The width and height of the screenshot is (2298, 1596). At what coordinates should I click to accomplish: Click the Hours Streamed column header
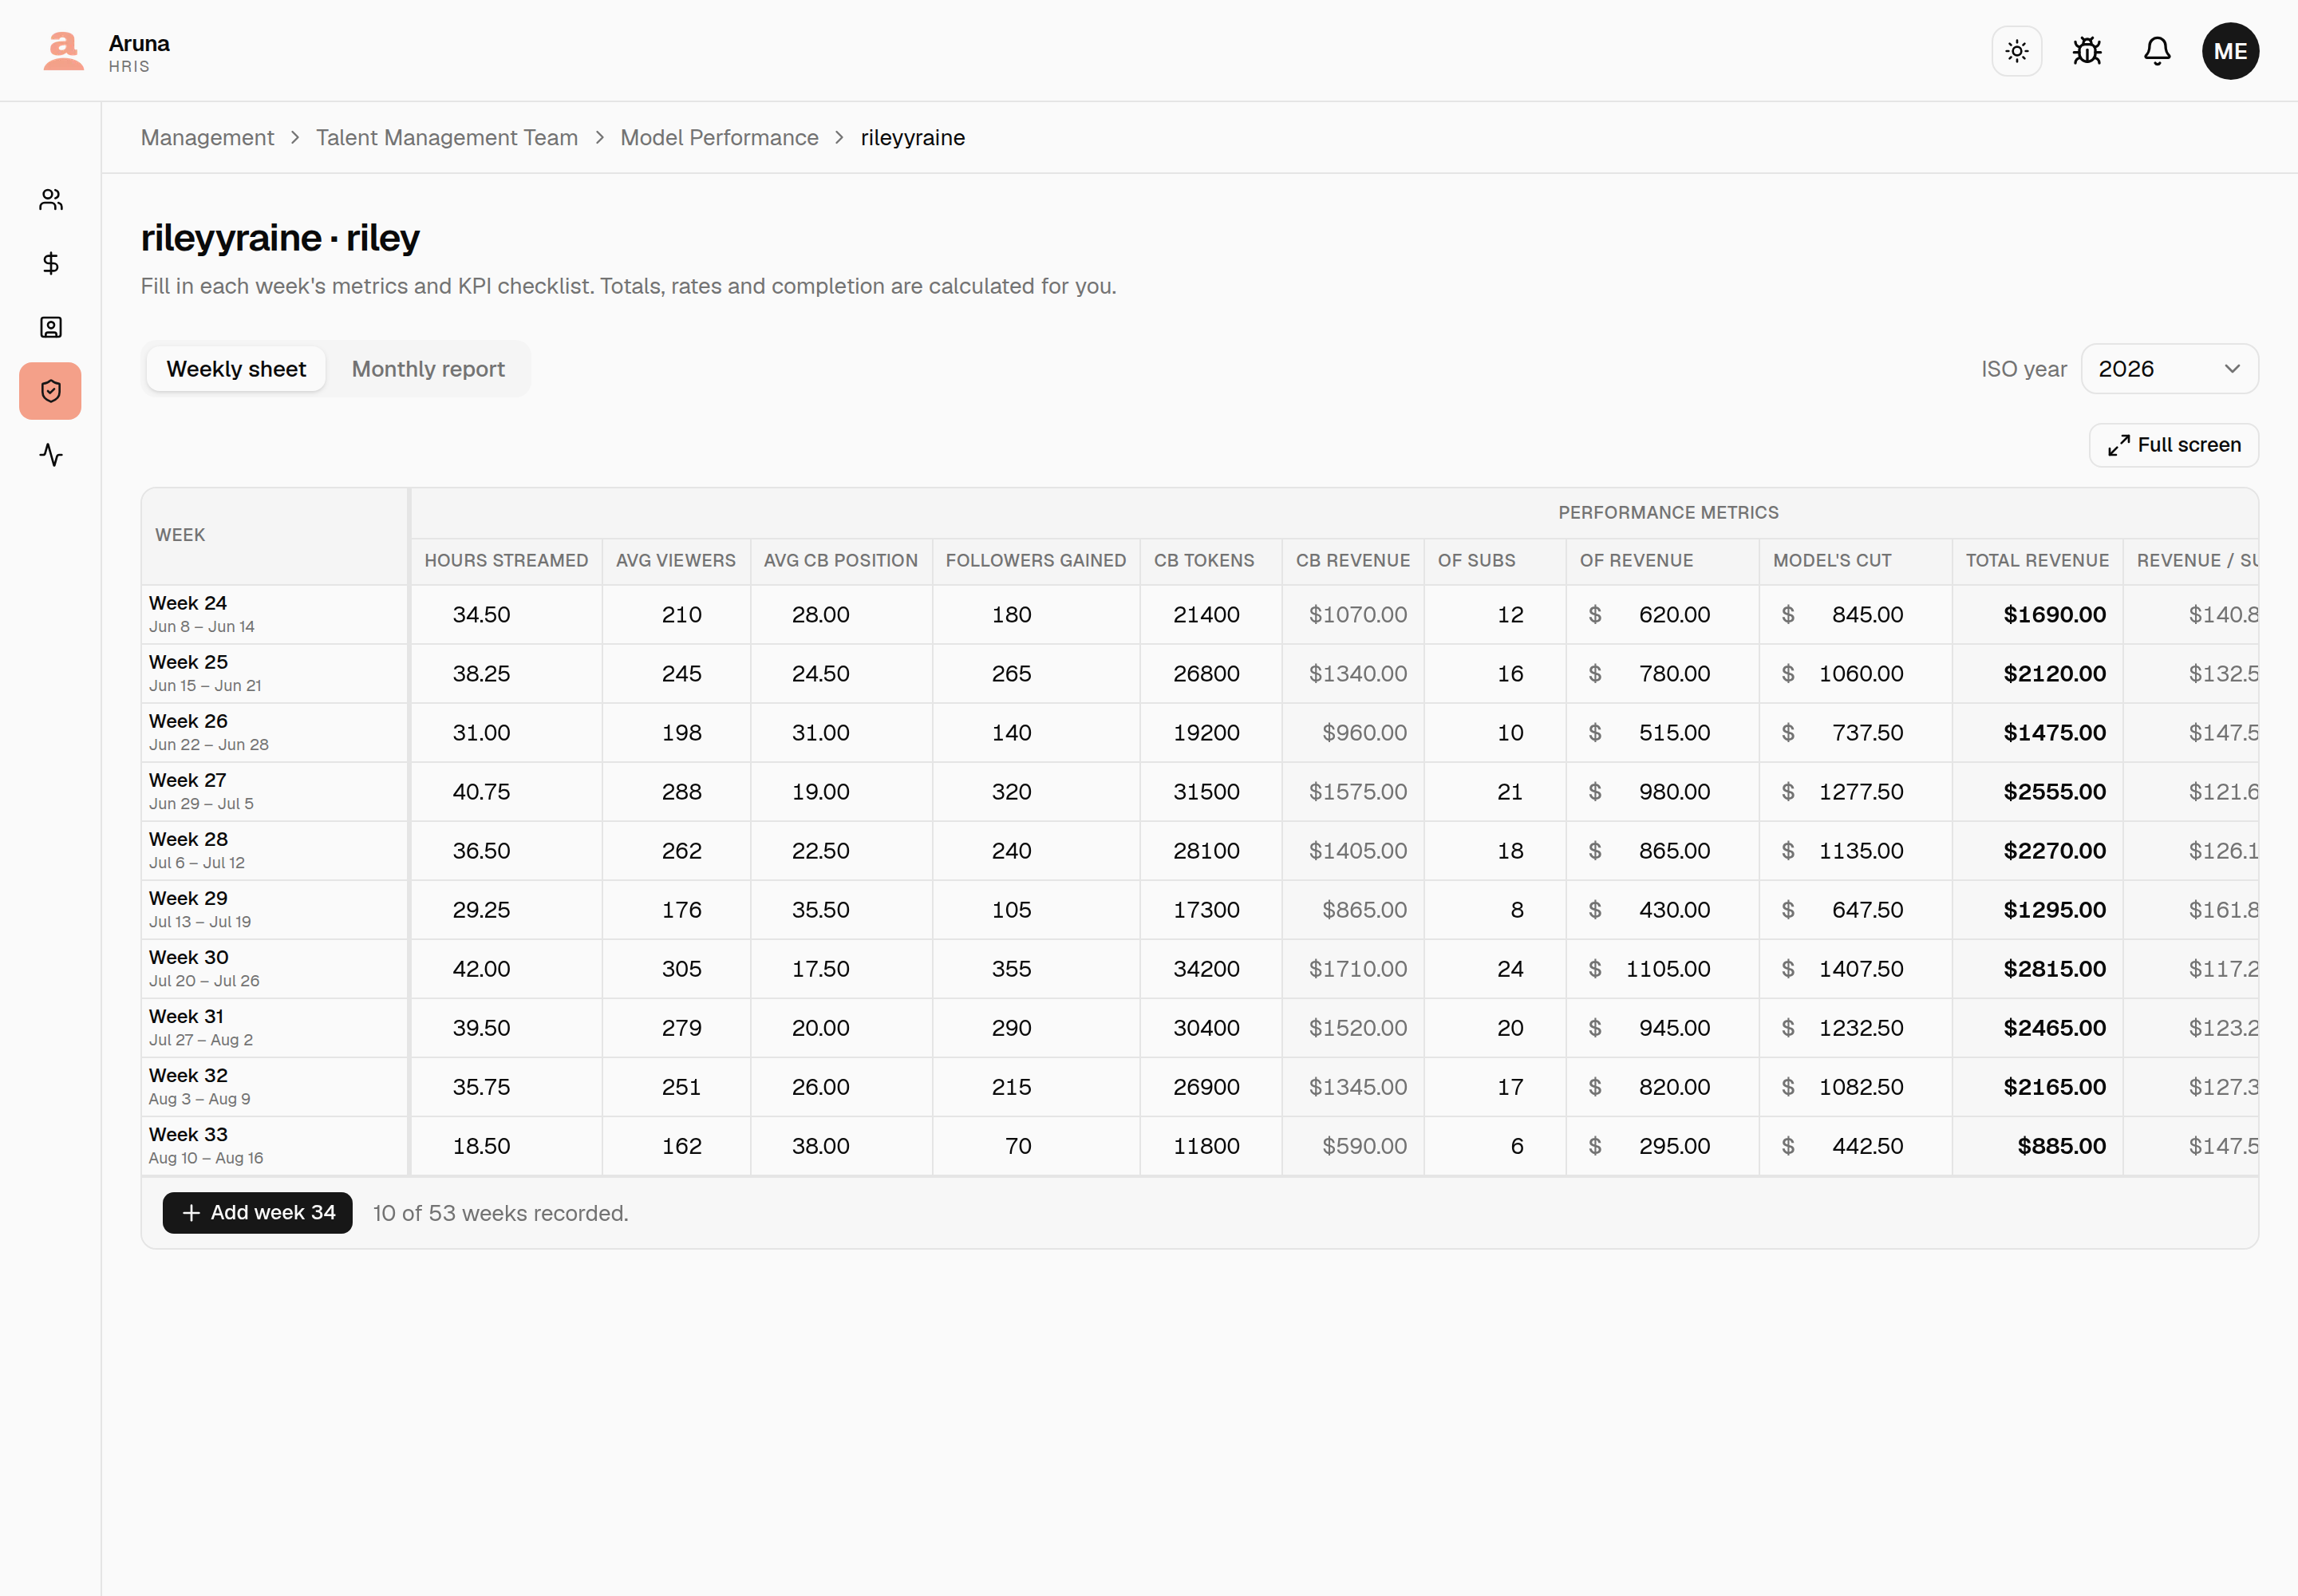point(506,561)
